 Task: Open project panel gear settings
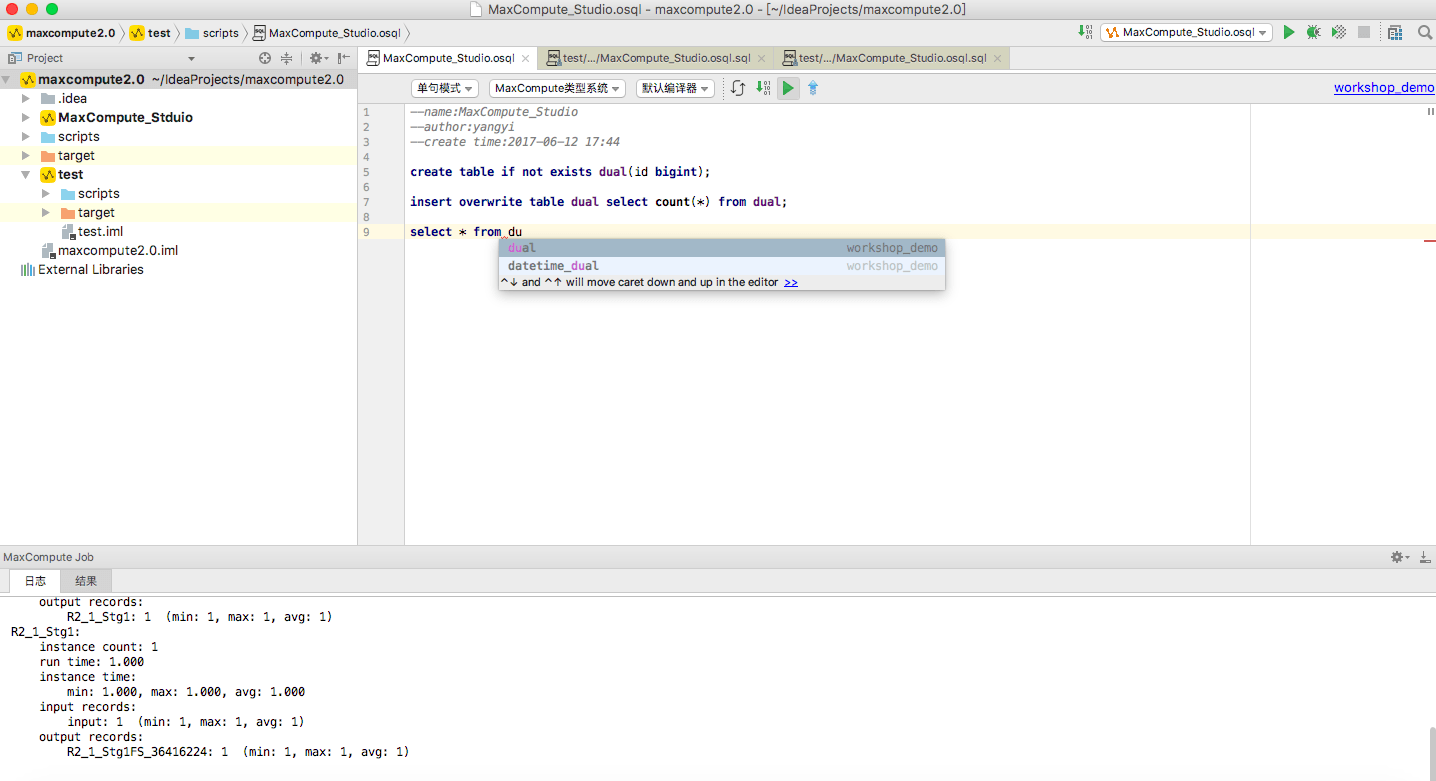click(317, 58)
